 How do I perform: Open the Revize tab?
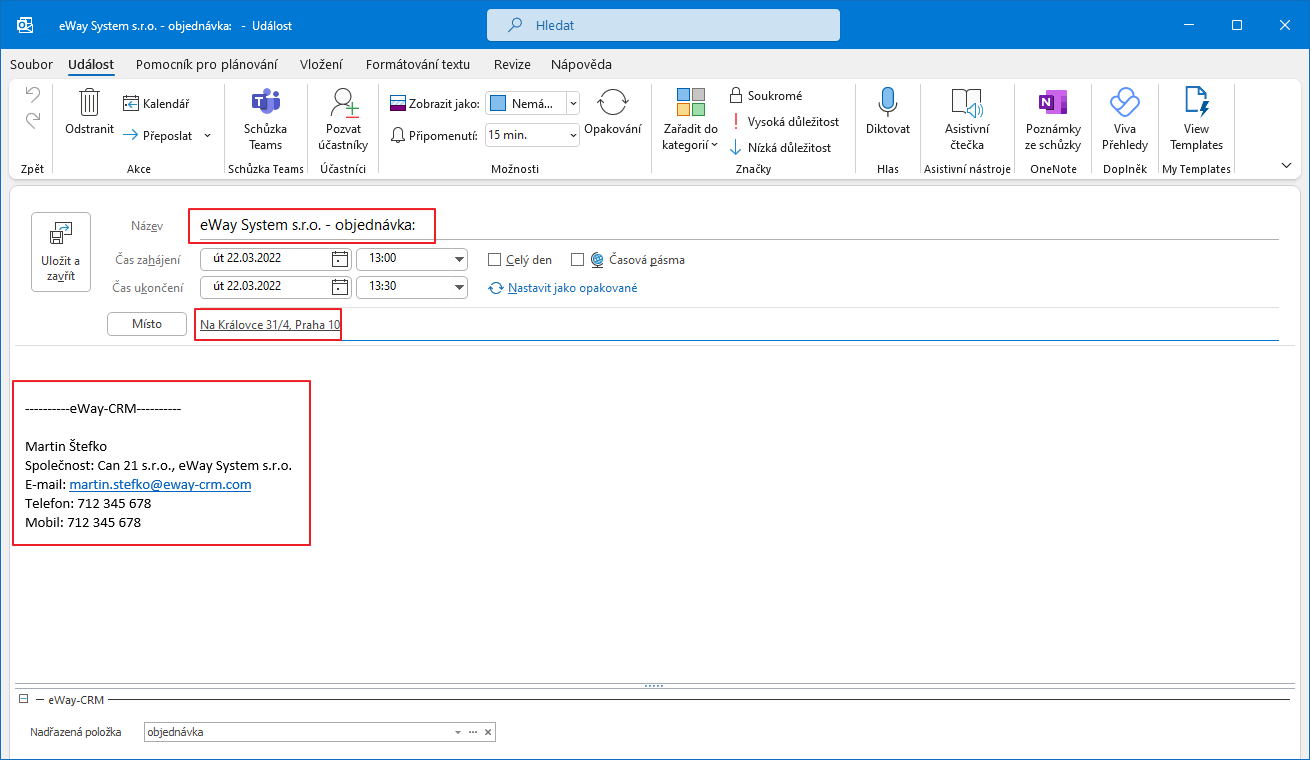coord(511,64)
